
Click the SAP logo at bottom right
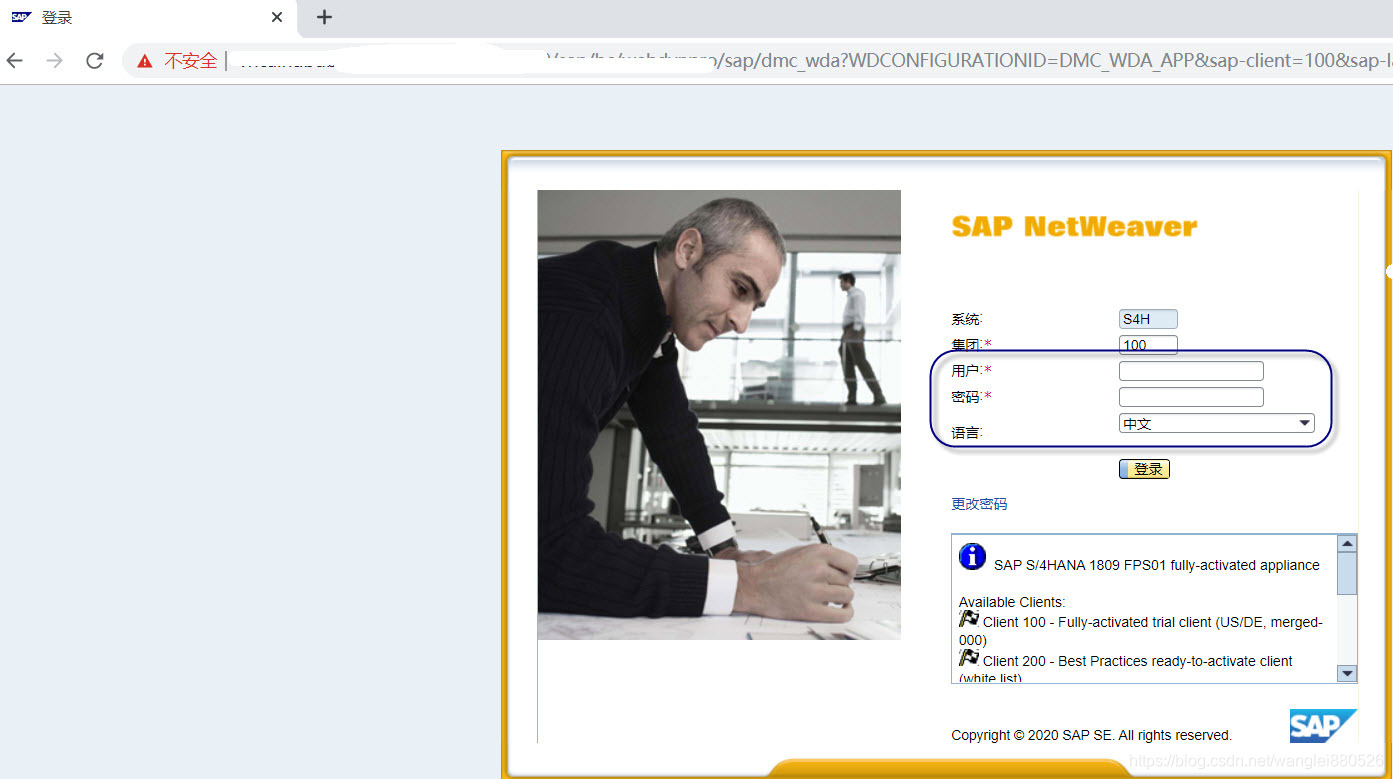1322,726
